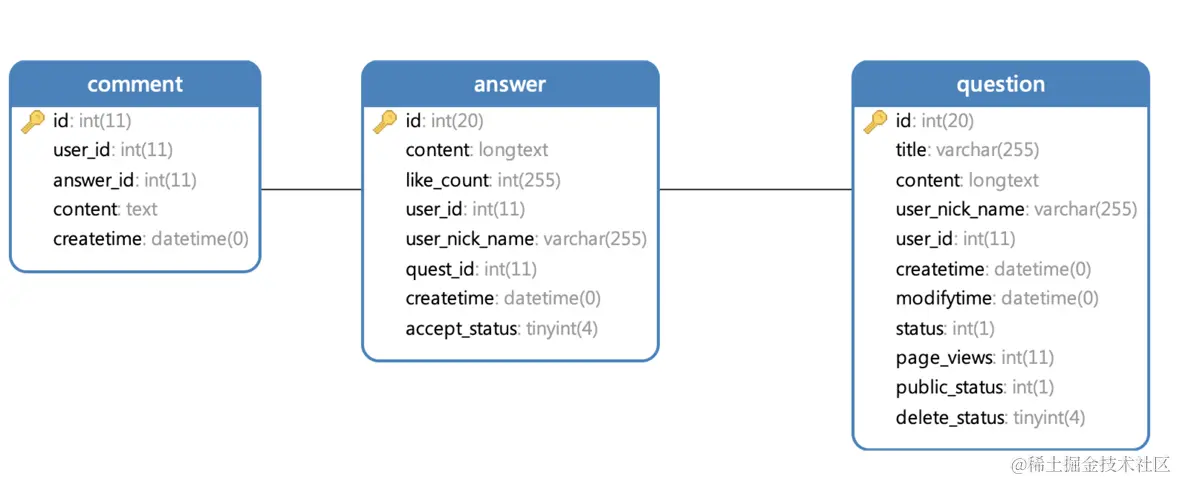
Task: Select the relationship line between answer and question
Action: click(755, 189)
